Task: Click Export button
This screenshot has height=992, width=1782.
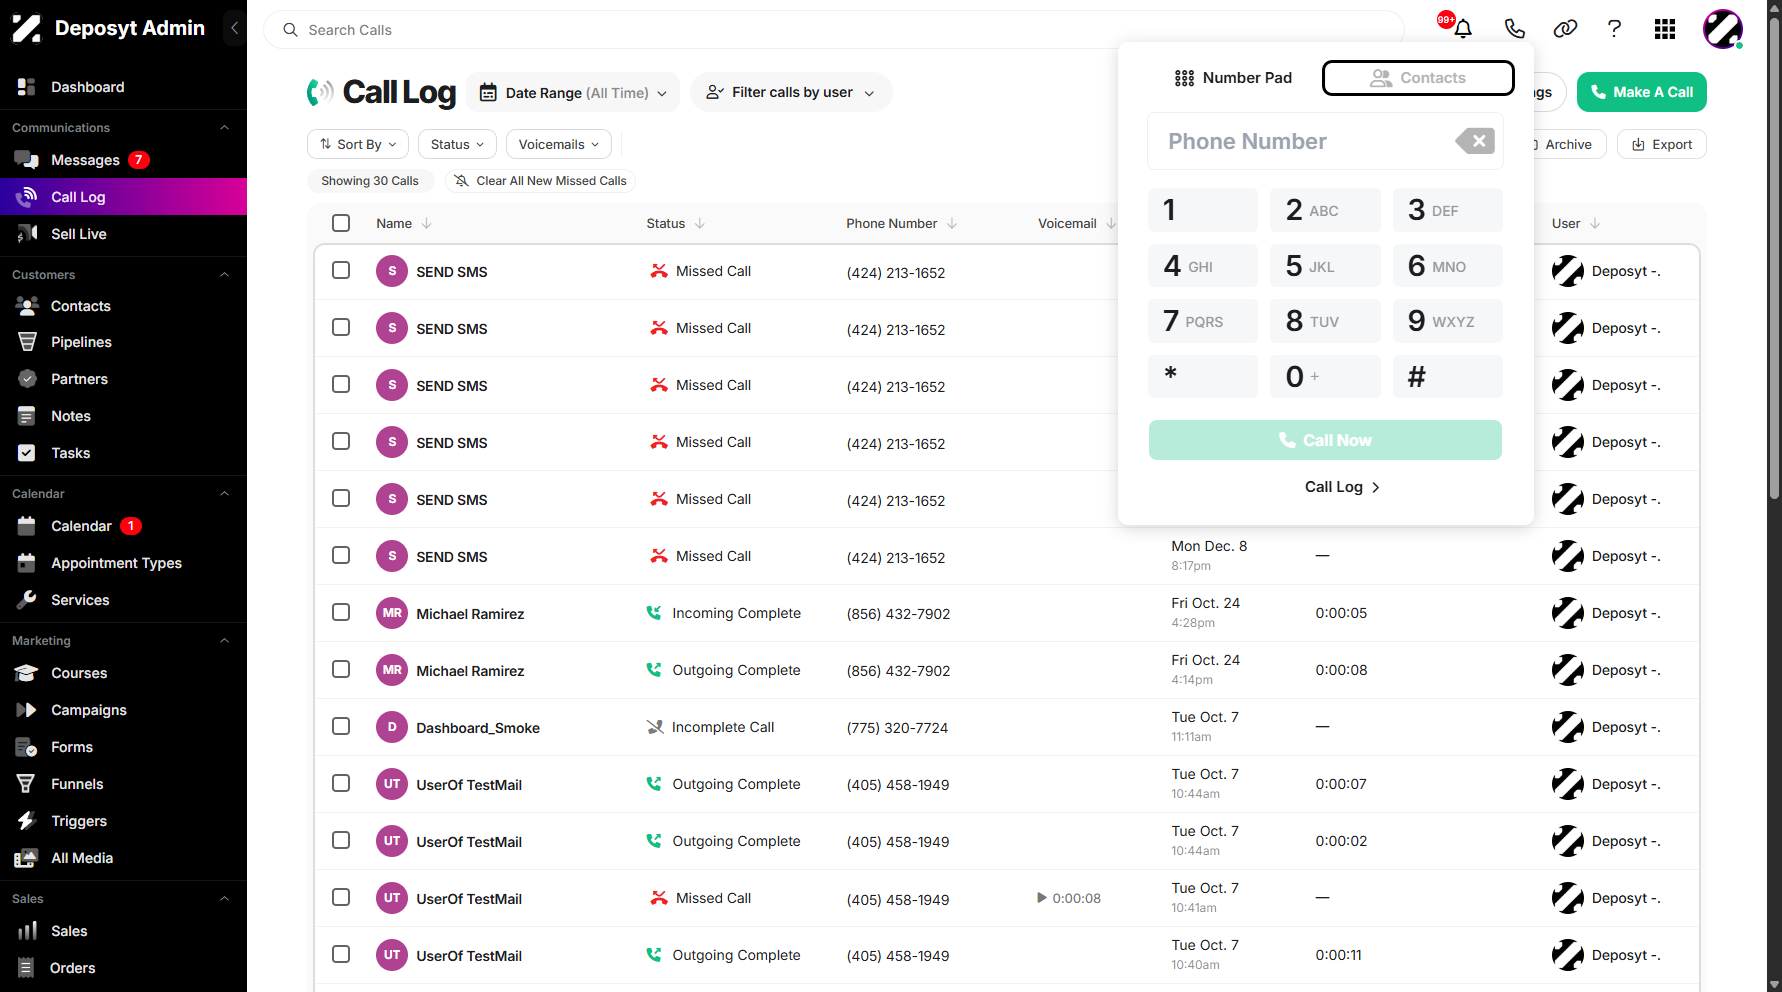Action: (x=1662, y=144)
